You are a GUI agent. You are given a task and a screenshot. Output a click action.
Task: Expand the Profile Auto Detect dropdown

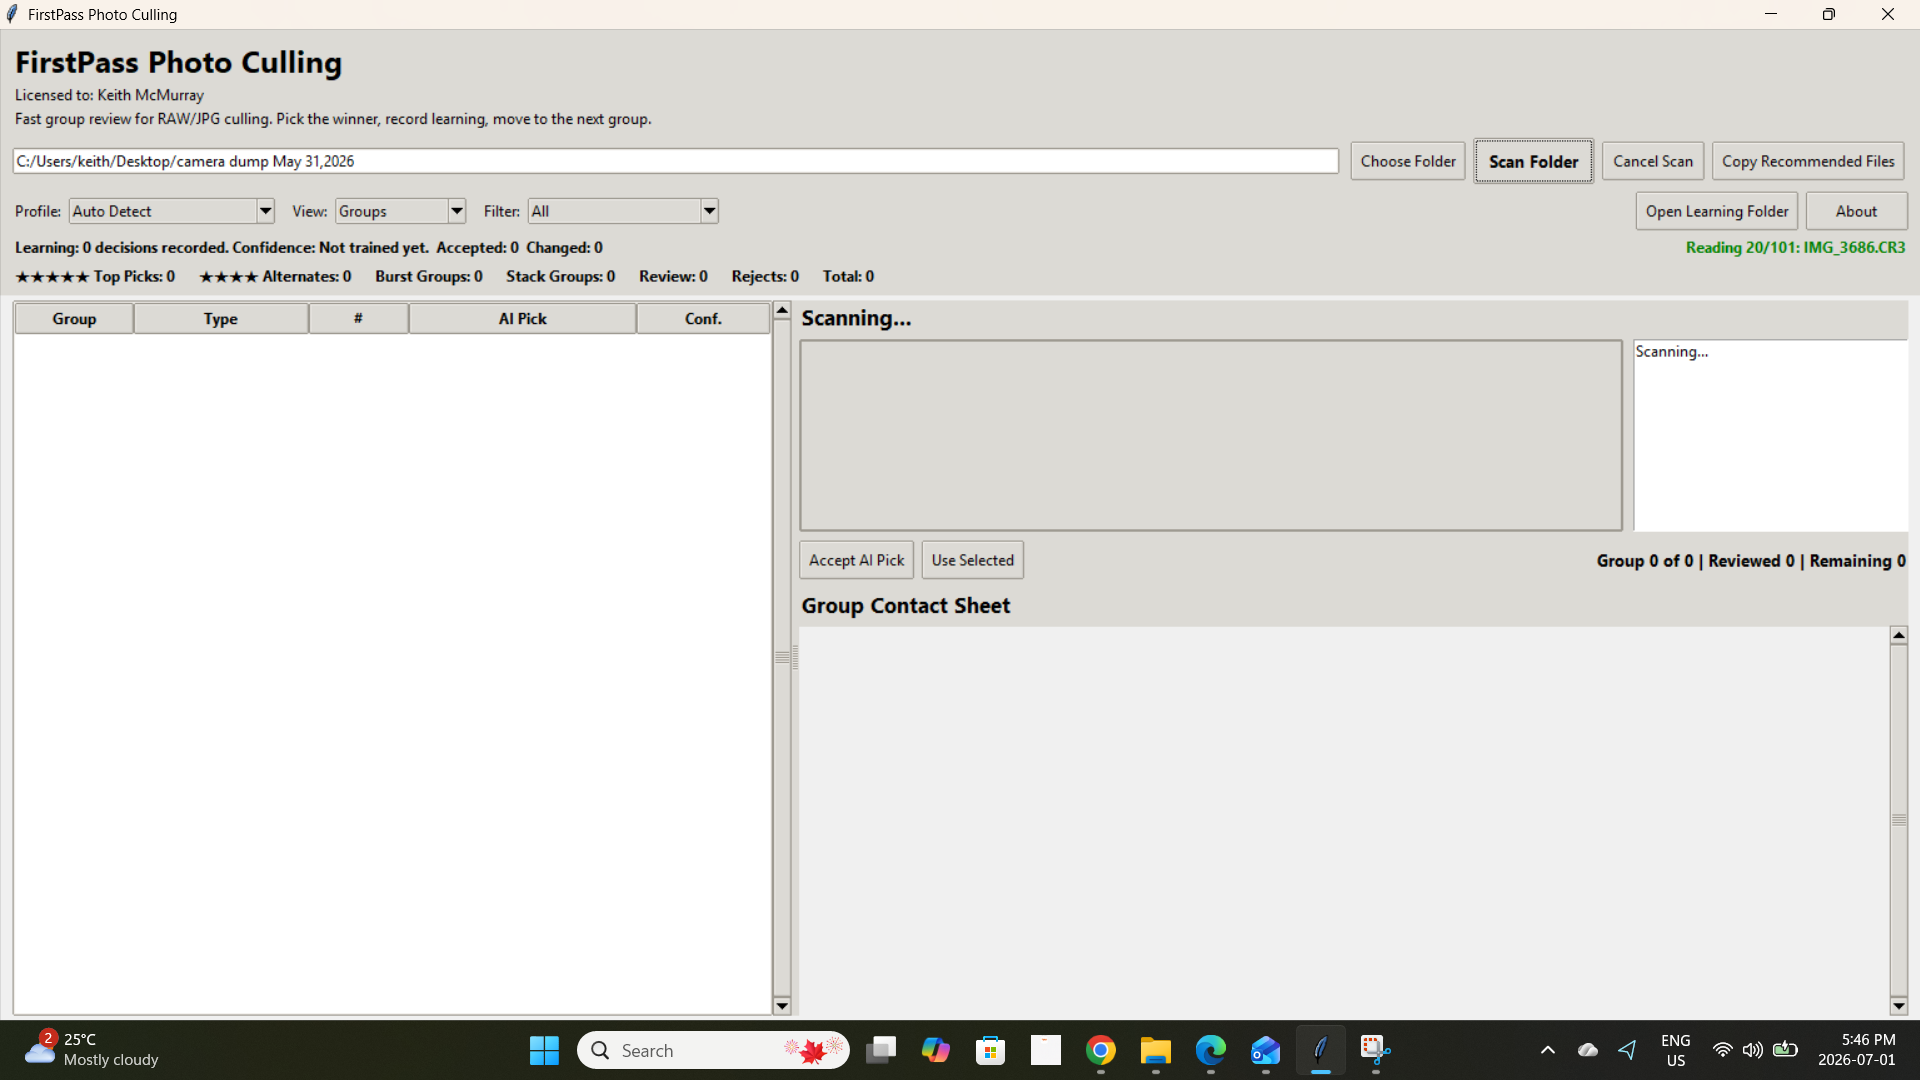265,211
